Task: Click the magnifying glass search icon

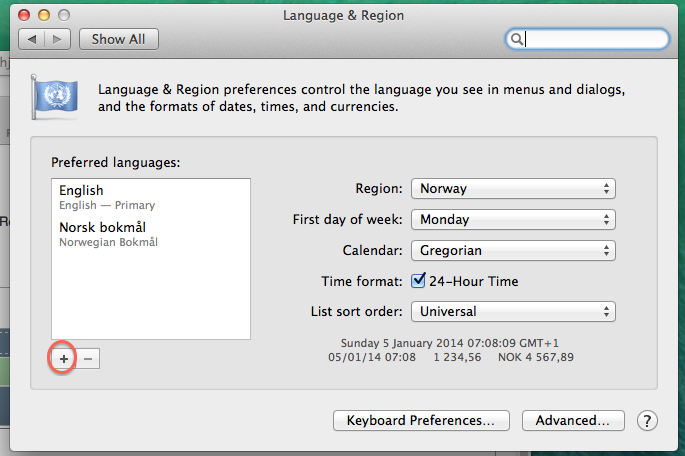Action: (x=517, y=39)
